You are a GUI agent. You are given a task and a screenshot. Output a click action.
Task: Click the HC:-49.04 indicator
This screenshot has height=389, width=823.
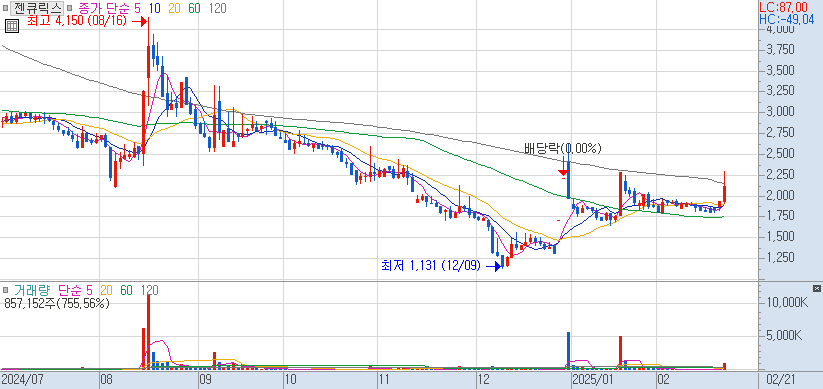pos(787,20)
